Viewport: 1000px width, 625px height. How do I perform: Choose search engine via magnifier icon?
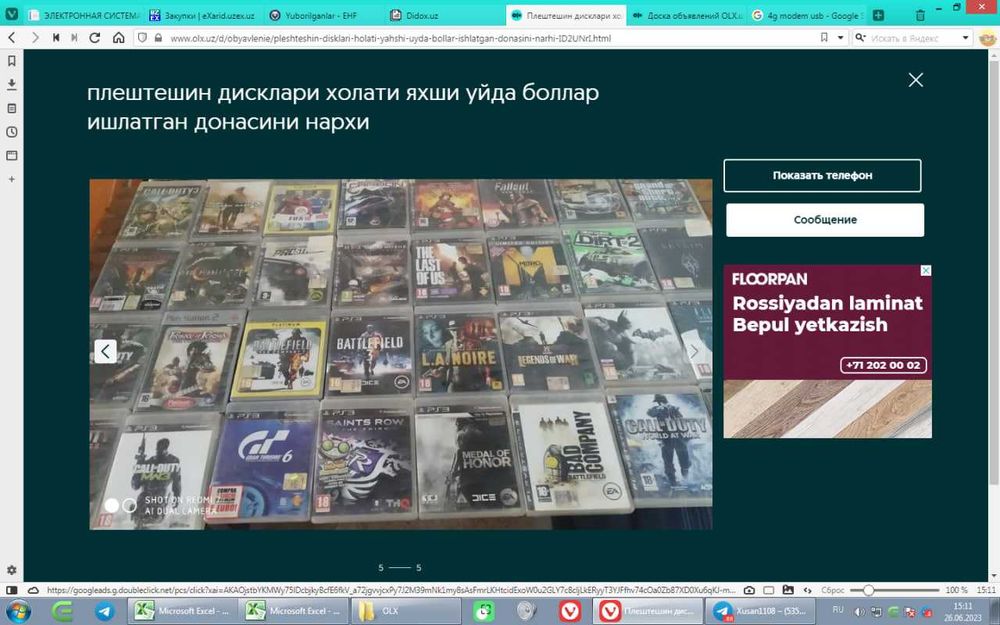(x=860, y=38)
